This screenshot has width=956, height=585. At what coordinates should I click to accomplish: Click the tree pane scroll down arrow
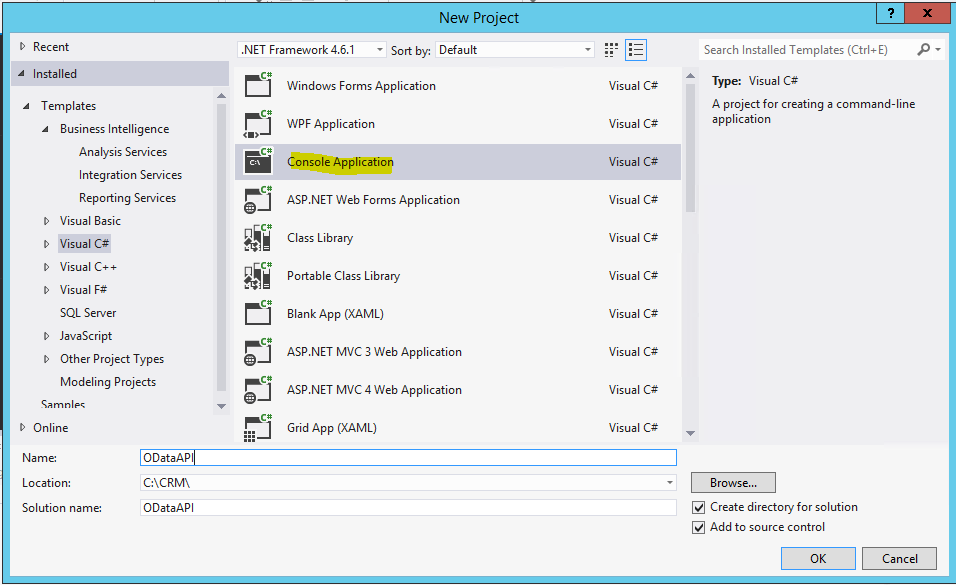click(221, 406)
